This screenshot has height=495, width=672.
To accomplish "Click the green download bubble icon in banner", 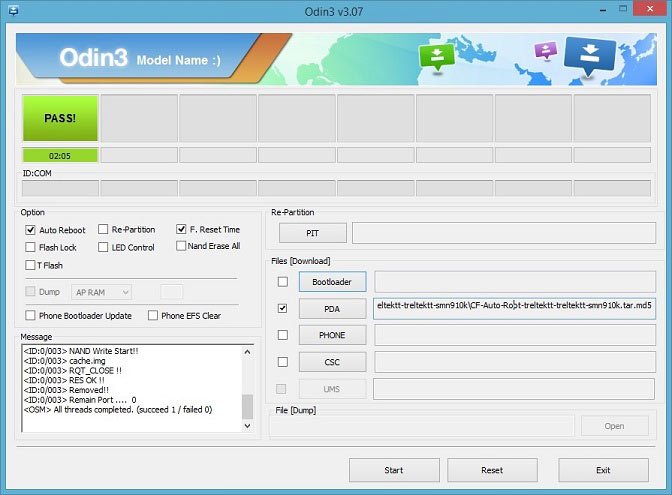I will [x=437, y=57].
